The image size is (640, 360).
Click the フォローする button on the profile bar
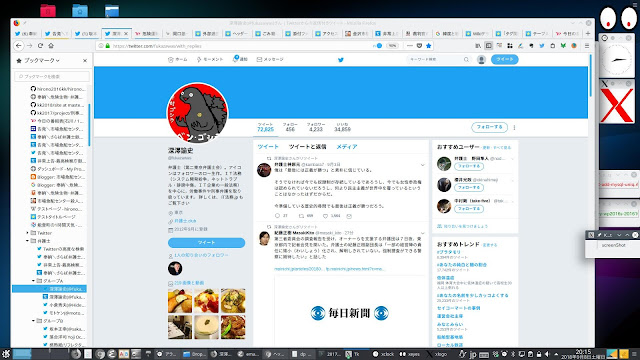pyautogui.click(x=489, y=127)
